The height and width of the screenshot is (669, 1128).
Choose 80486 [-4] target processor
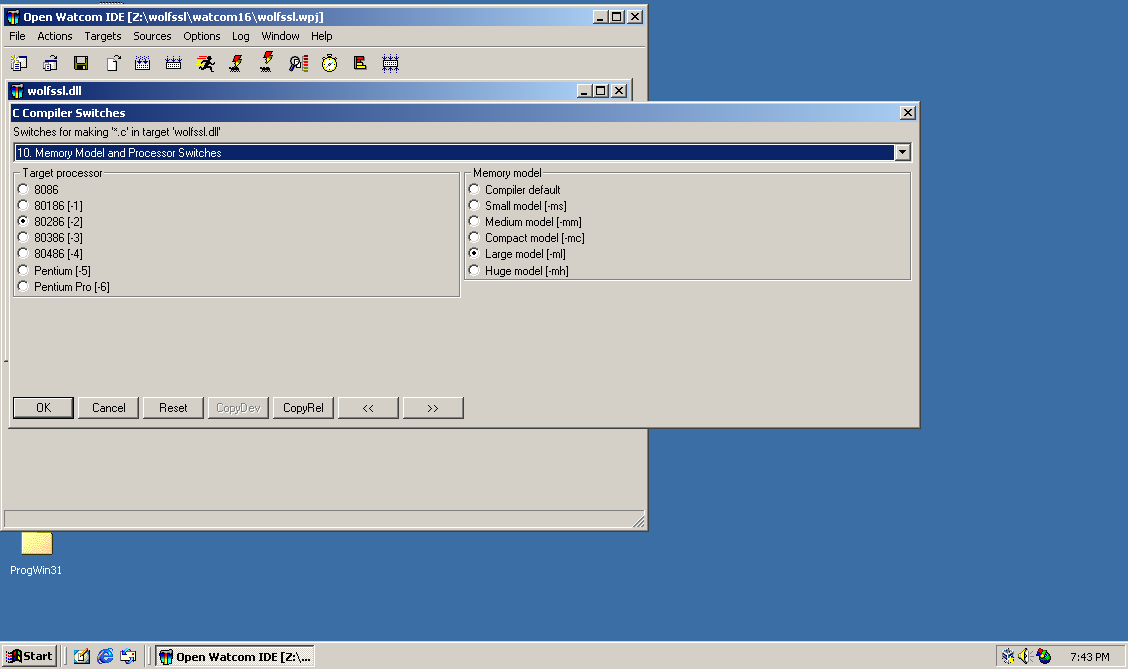click(x=50, y=253)
